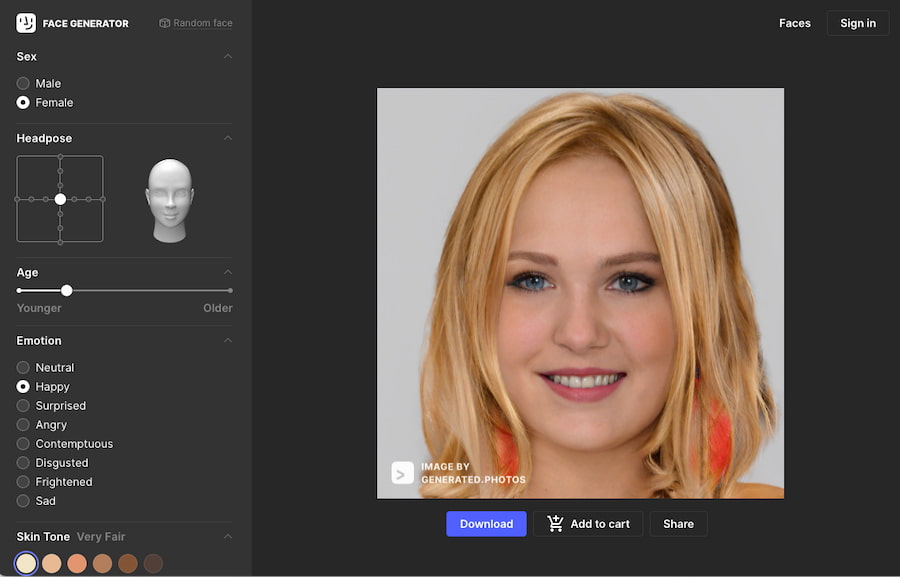The width and height of the screenshot is (900, 577).
Task: Click the shopping cart icon
Action: coord(556,524)
